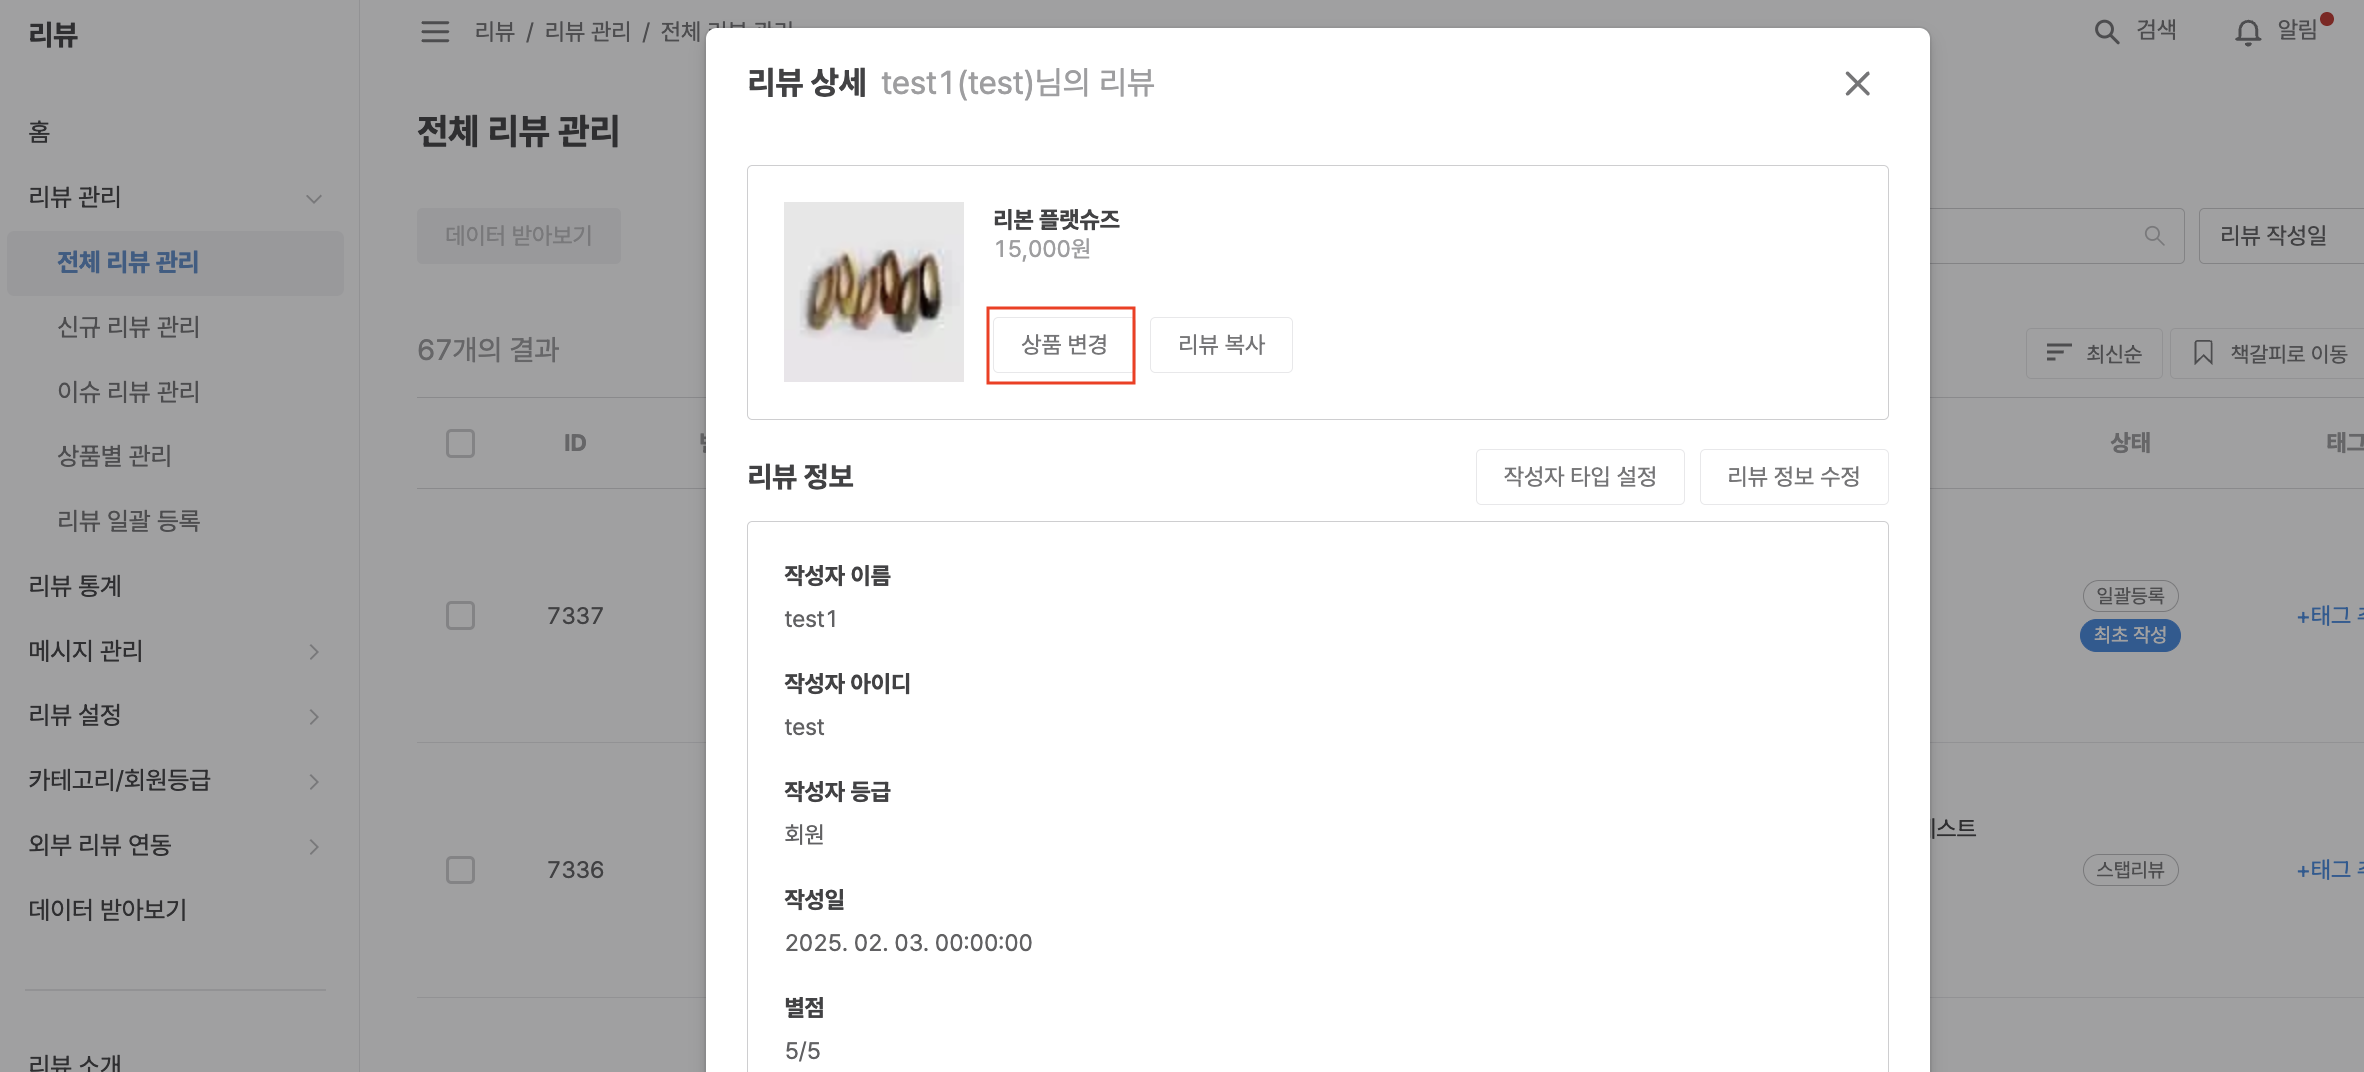
Task: Close the review detail dialog
Action: [1857, 84]
